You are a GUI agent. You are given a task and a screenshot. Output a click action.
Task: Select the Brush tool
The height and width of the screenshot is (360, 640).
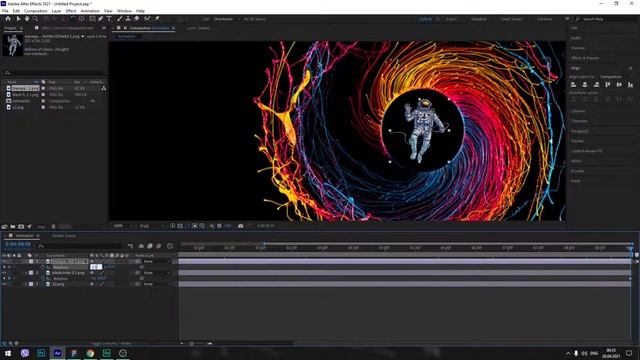click(x=120, y=19)
